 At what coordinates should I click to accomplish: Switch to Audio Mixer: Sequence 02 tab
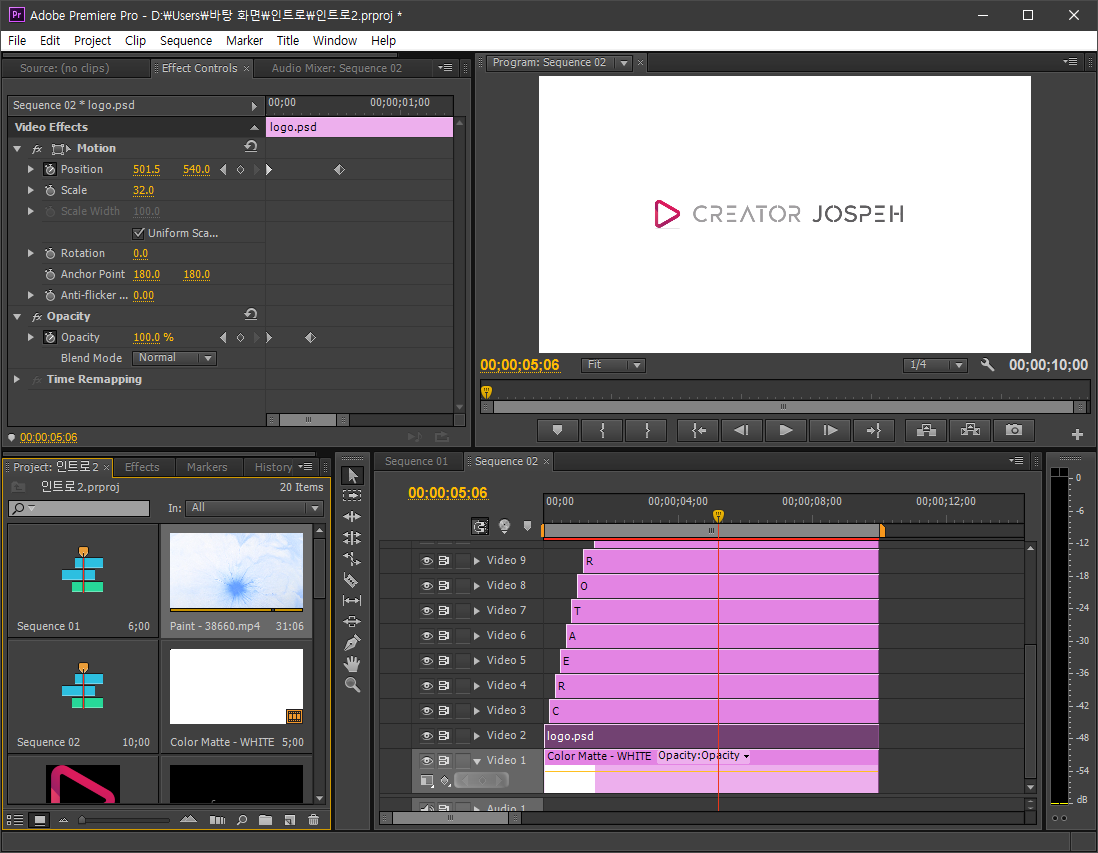pos(337,68)
